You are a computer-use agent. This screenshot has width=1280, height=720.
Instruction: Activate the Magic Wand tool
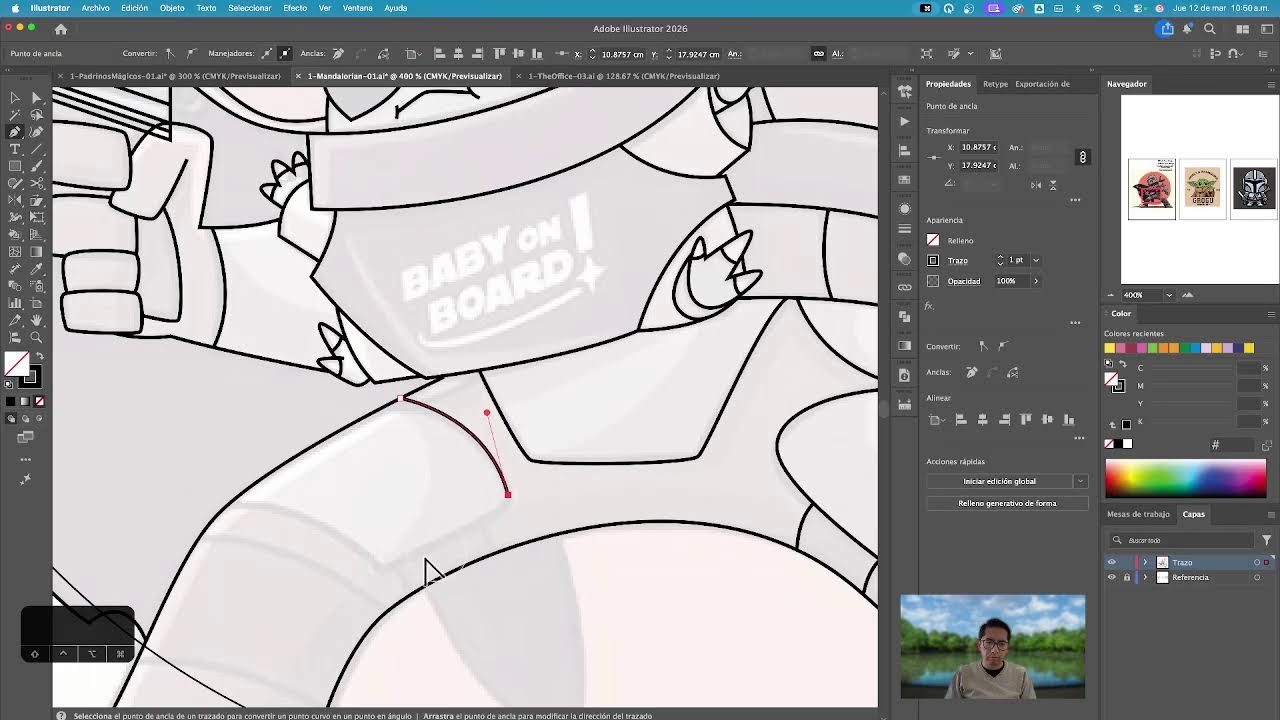15,115
